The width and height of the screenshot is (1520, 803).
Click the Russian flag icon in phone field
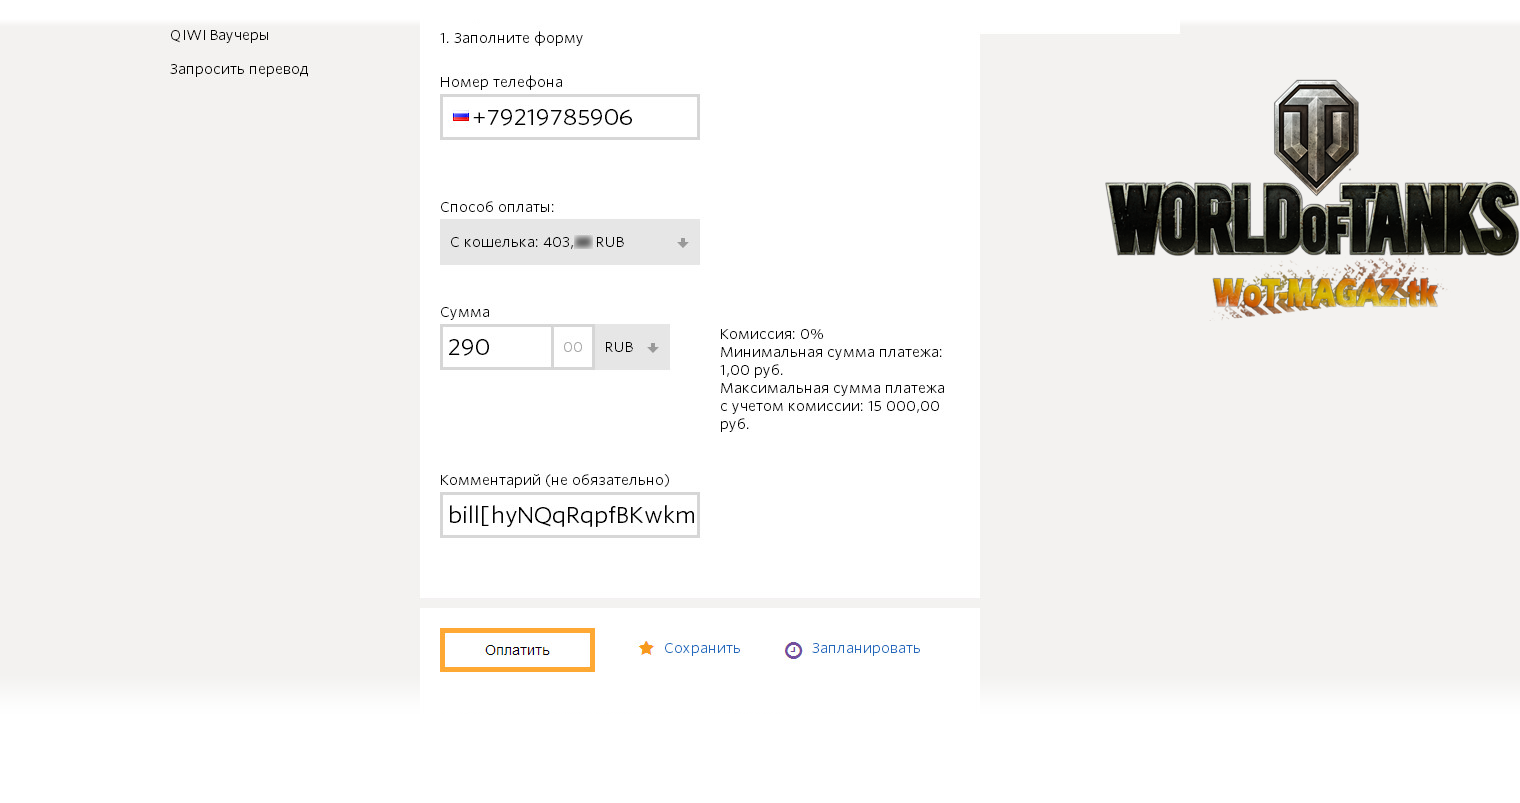[461, 117]
